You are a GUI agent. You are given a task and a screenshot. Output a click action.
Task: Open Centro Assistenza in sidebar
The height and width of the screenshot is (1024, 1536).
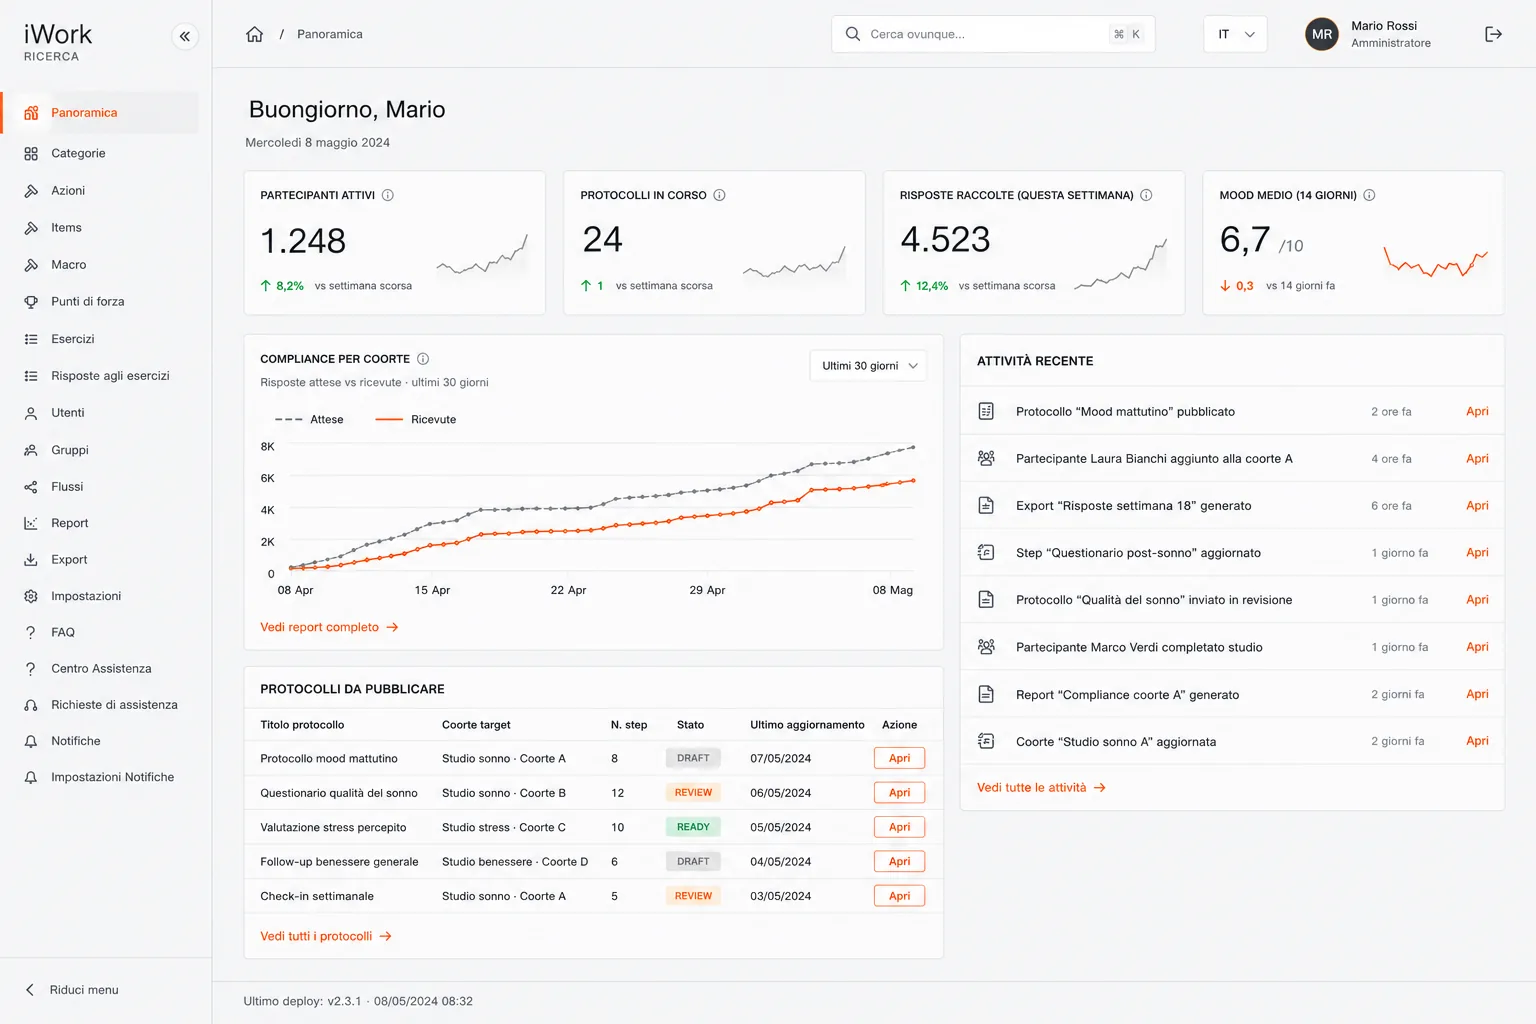[100, 668]
